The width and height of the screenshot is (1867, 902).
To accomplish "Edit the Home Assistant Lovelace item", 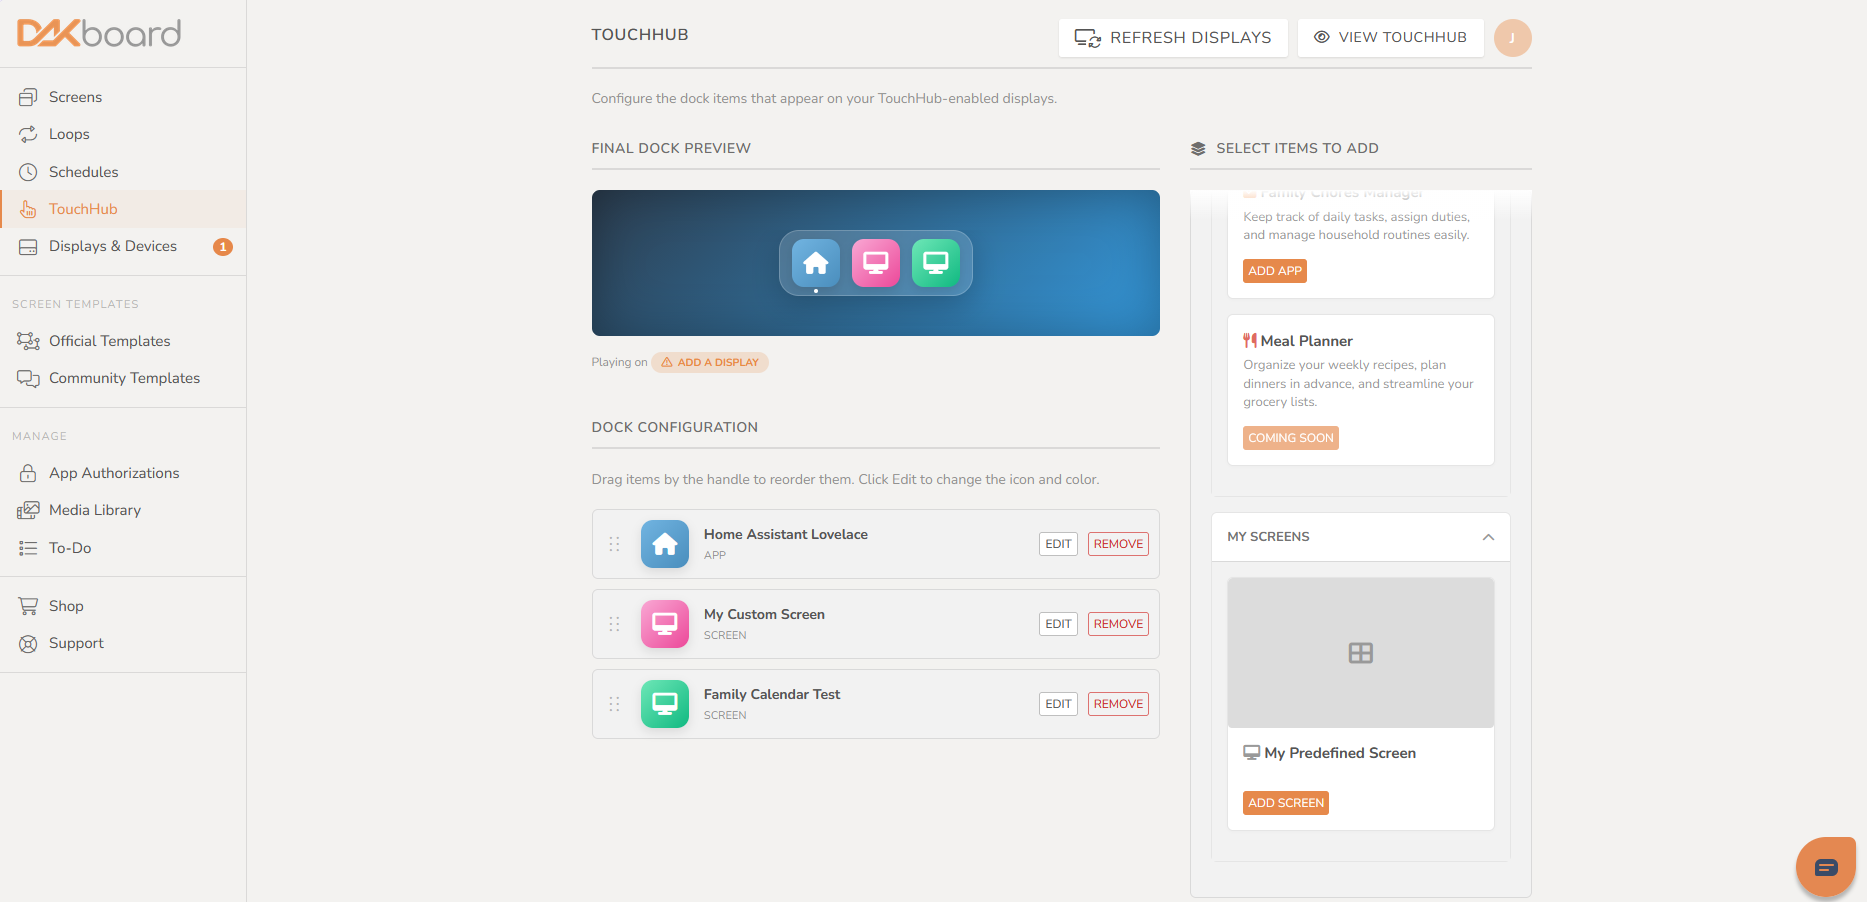I will pos(1058,544).
